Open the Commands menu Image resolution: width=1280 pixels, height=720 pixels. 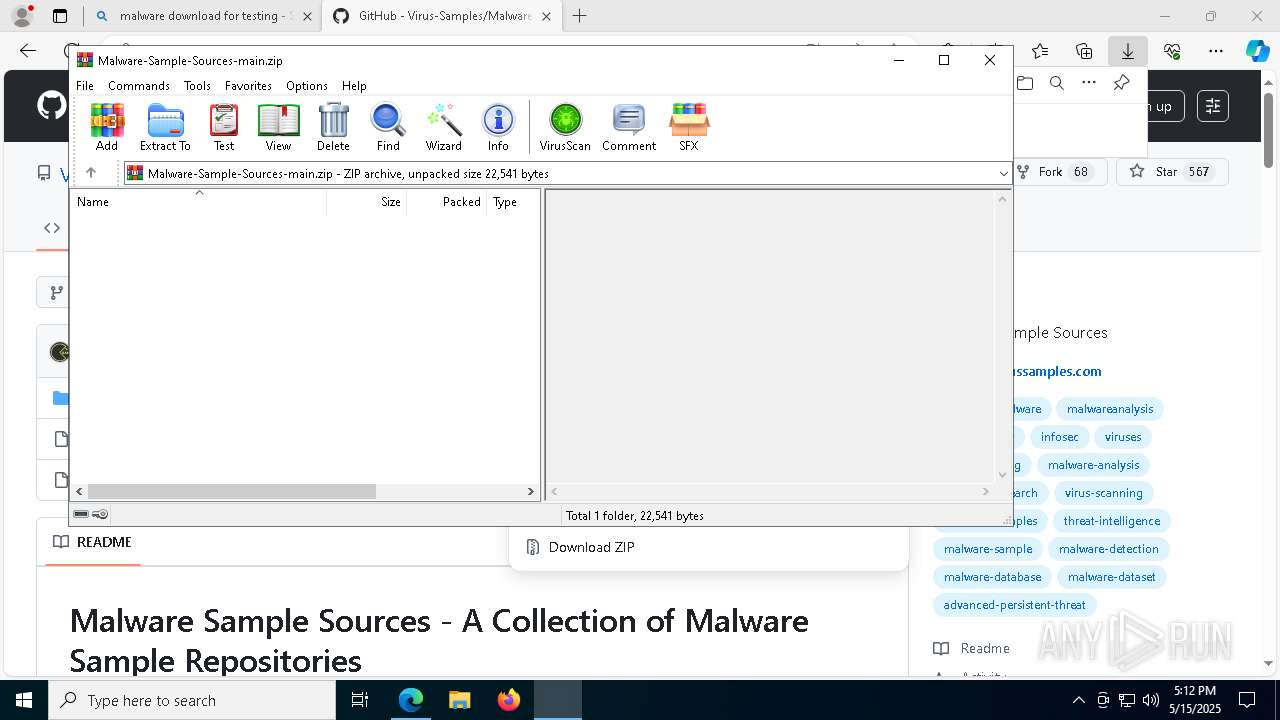(x=139, y=86)
